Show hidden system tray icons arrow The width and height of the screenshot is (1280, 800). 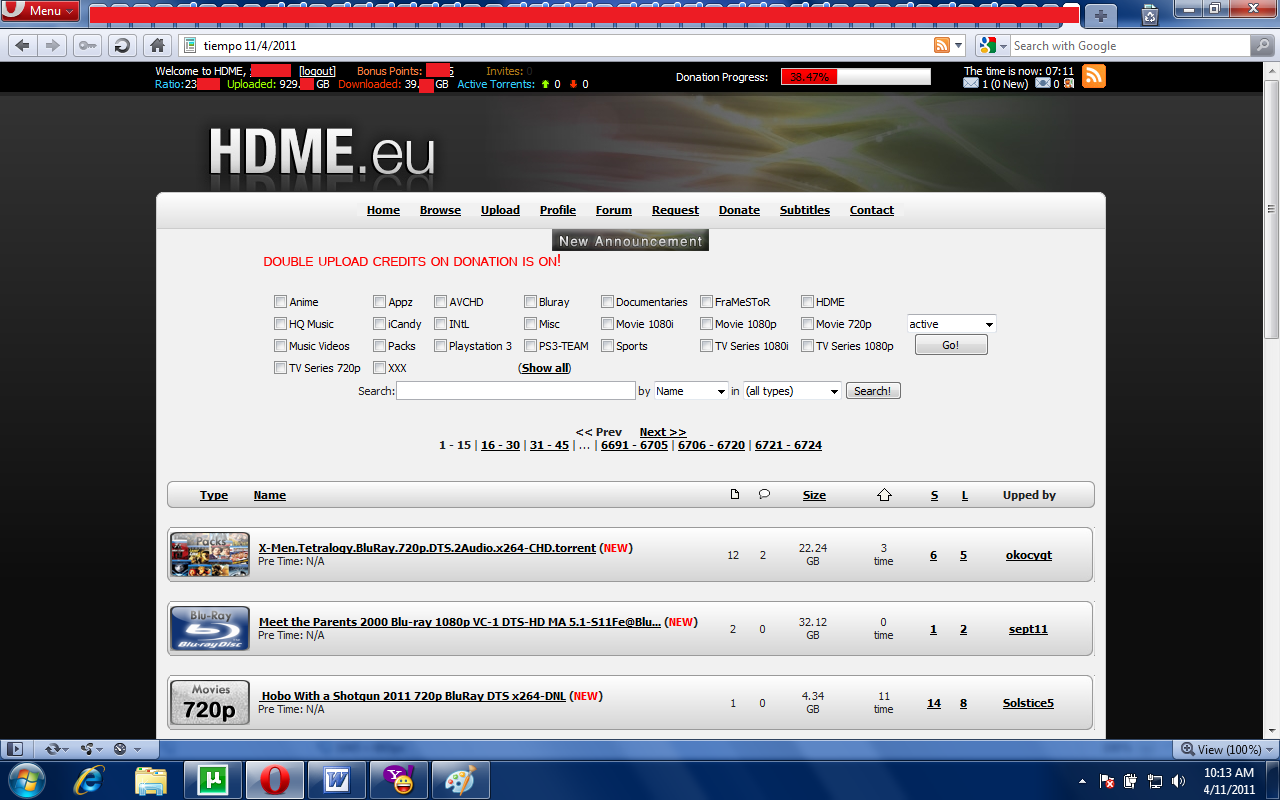pyautogui.click(x=1083, y=780)
